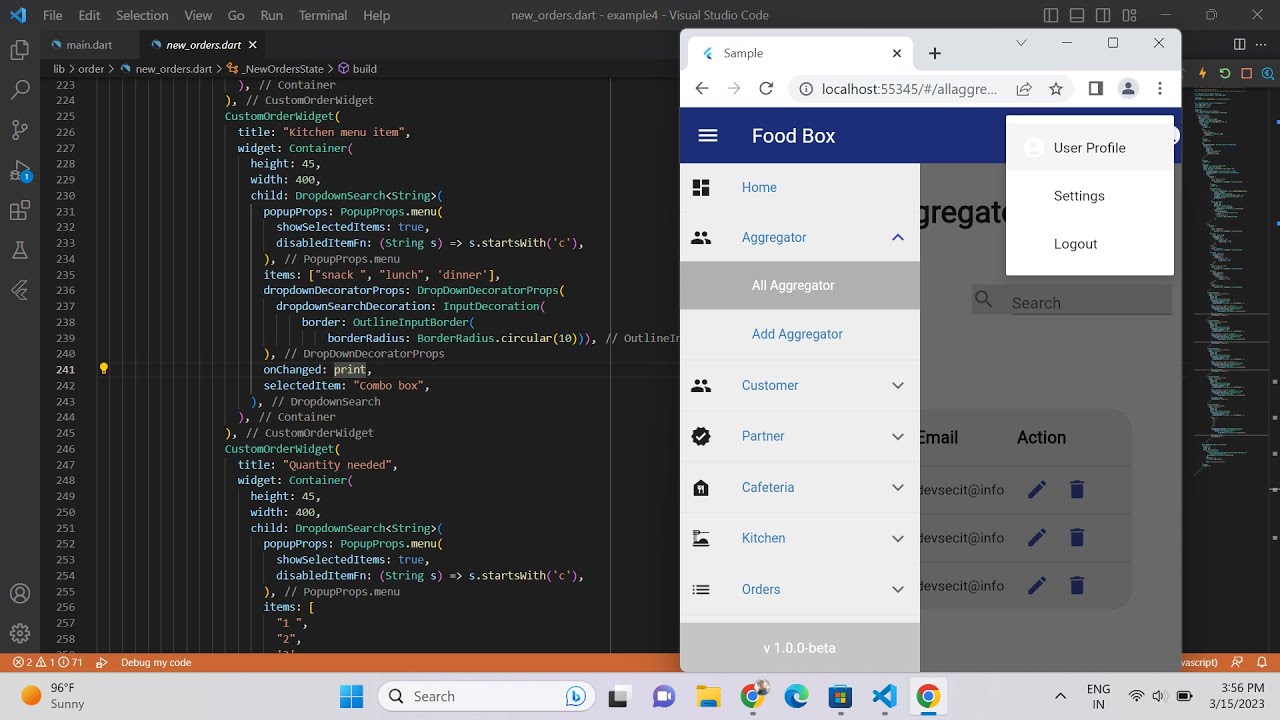Open File Explorer from taskbar
Image resolution: width=1280 pixels, height=720 pixels.
click(x=708, y=696)
